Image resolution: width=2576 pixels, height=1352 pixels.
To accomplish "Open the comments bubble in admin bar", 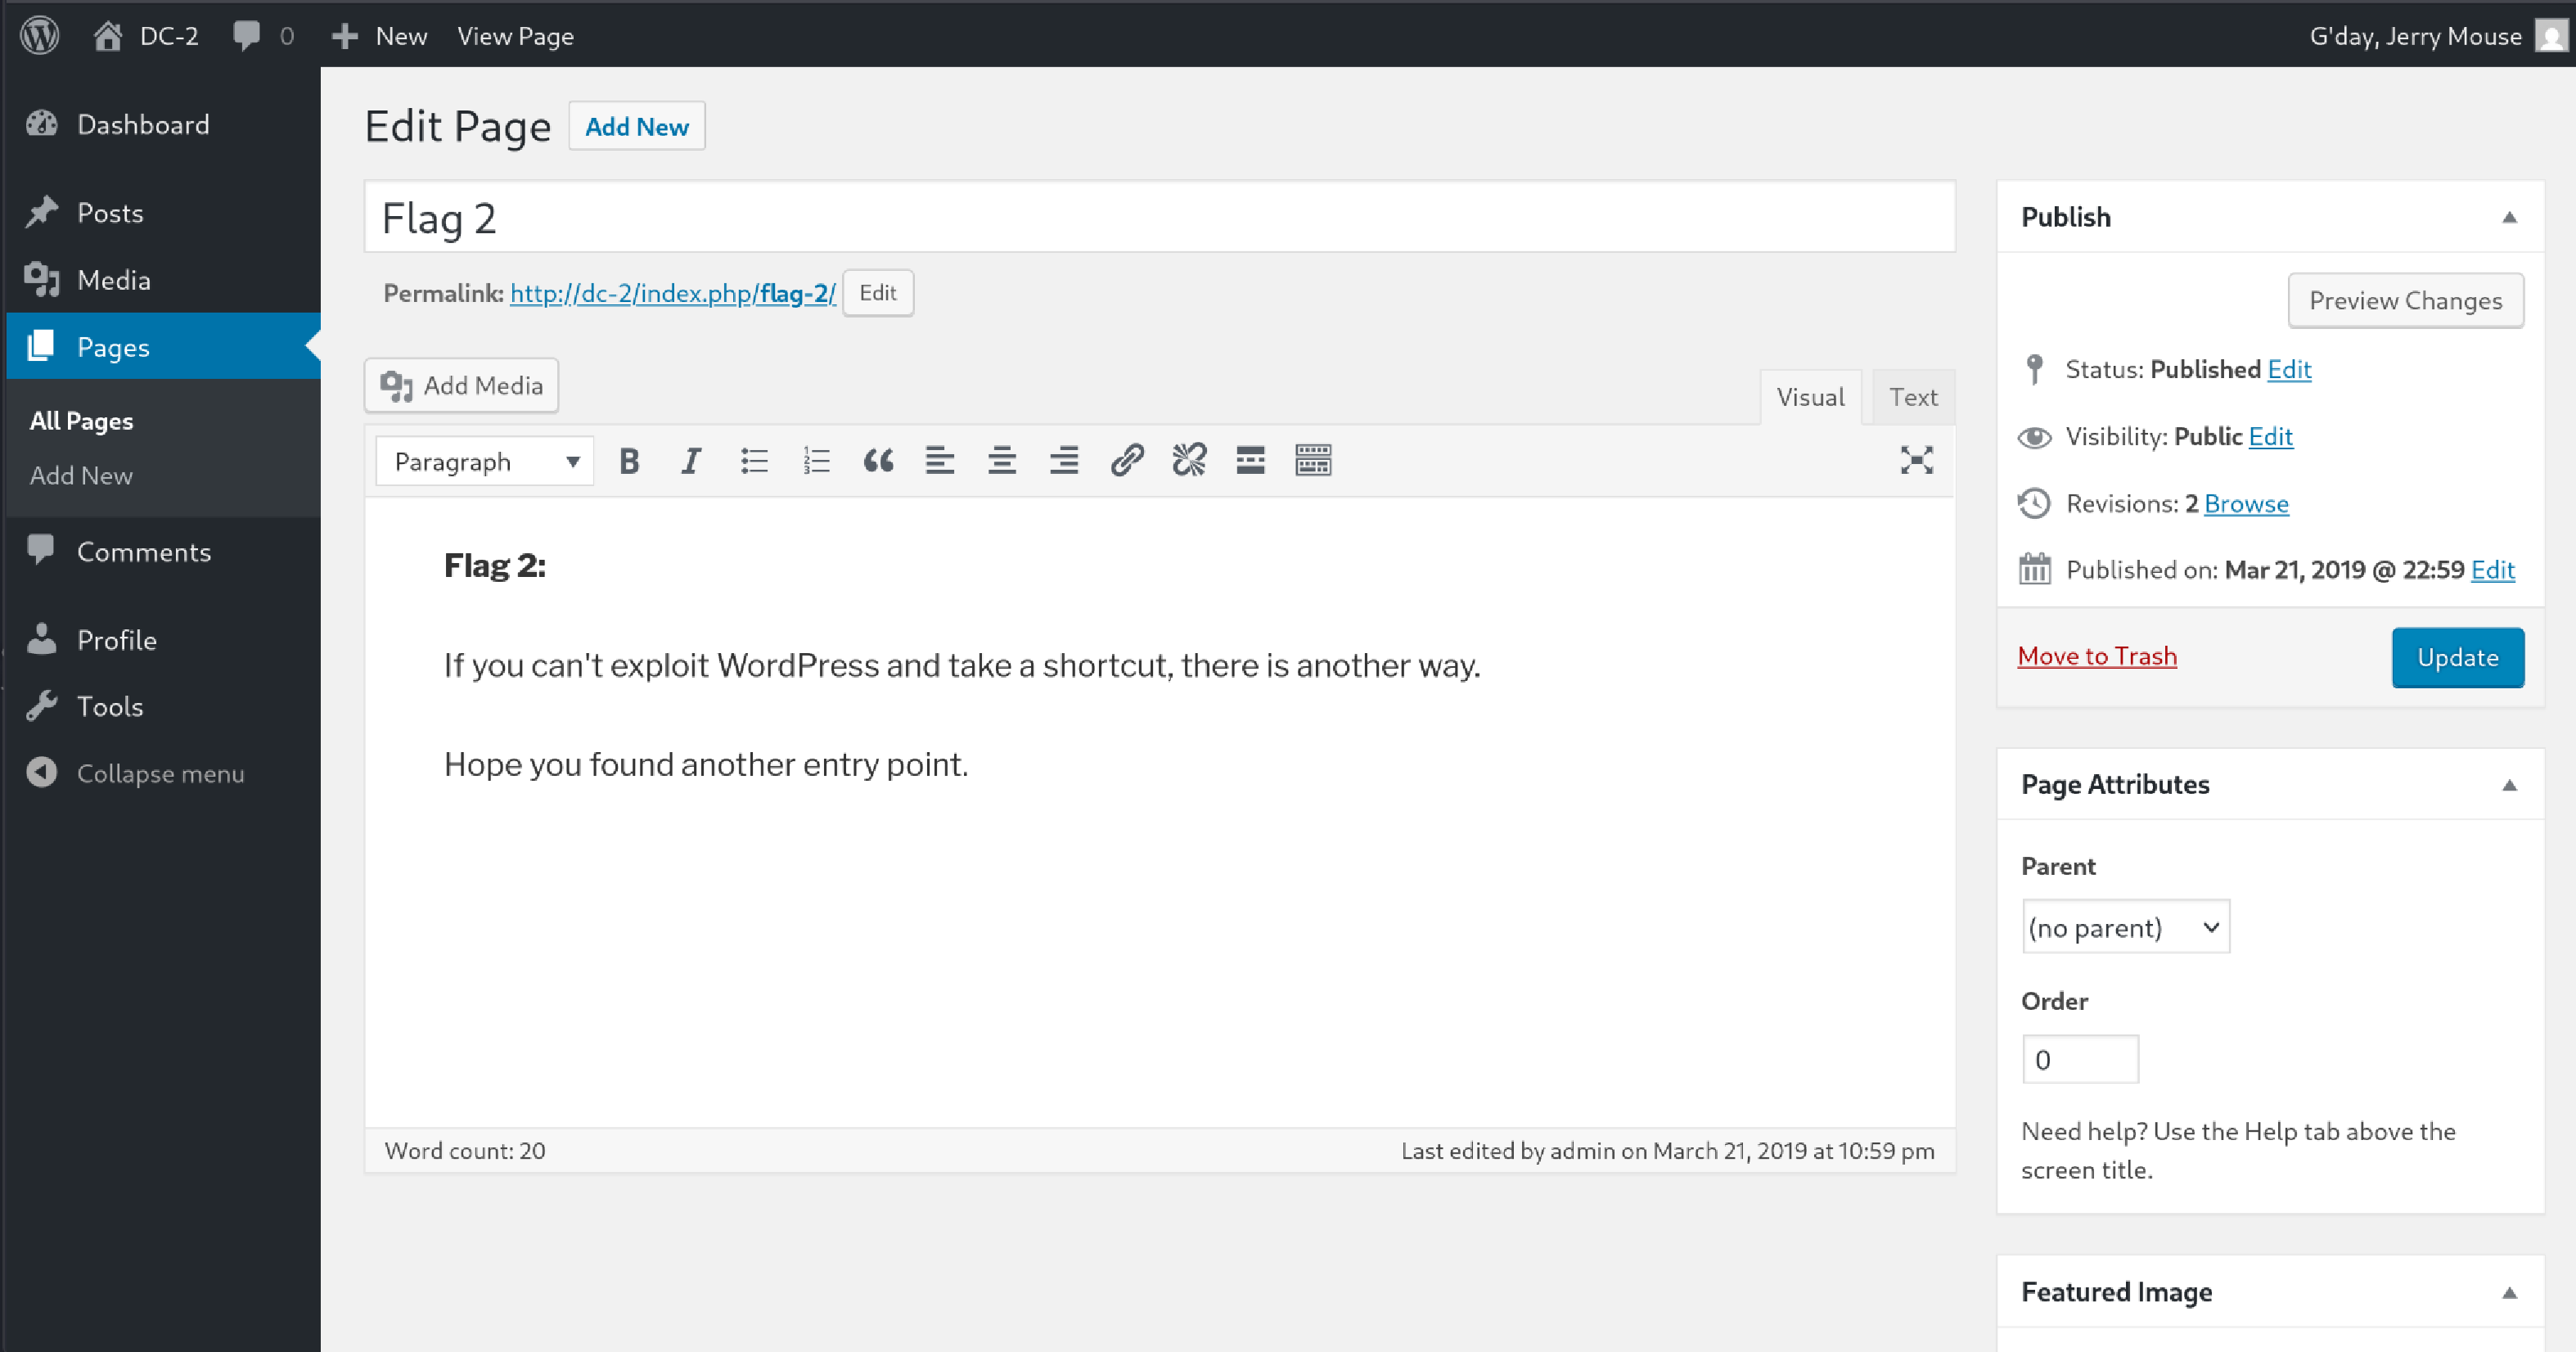I will point(263,36).
